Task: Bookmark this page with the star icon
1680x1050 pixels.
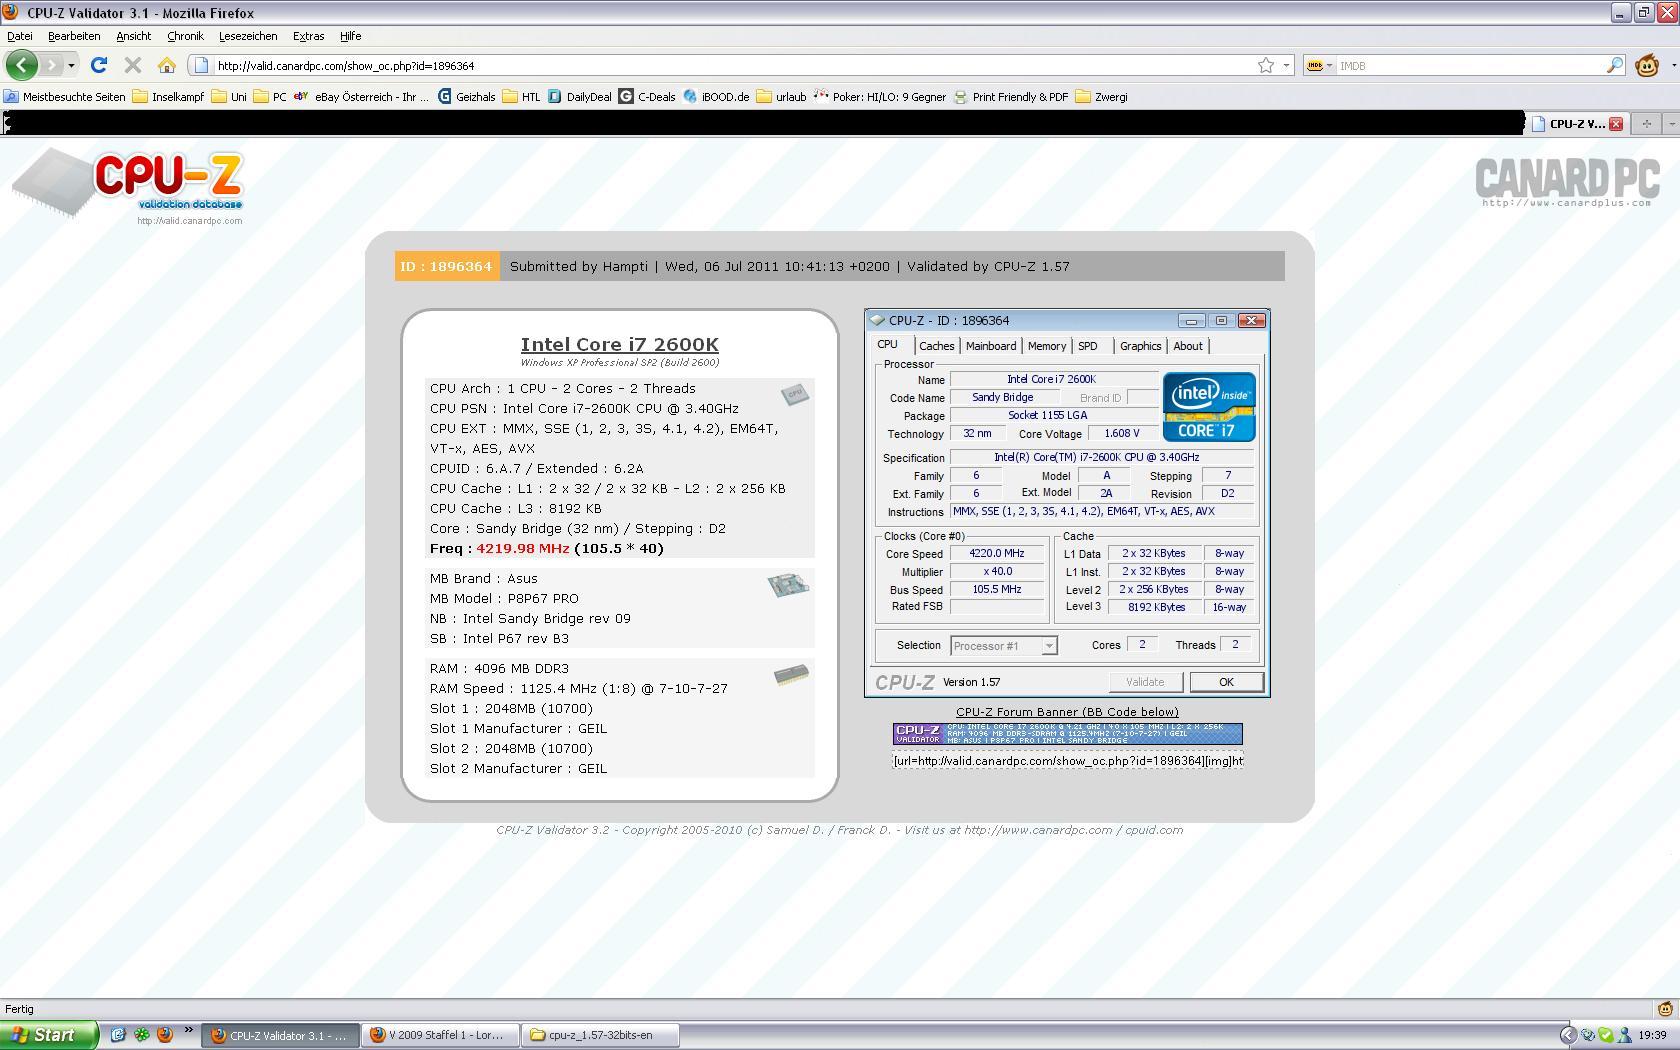Action: click(x=1266, y=65)
